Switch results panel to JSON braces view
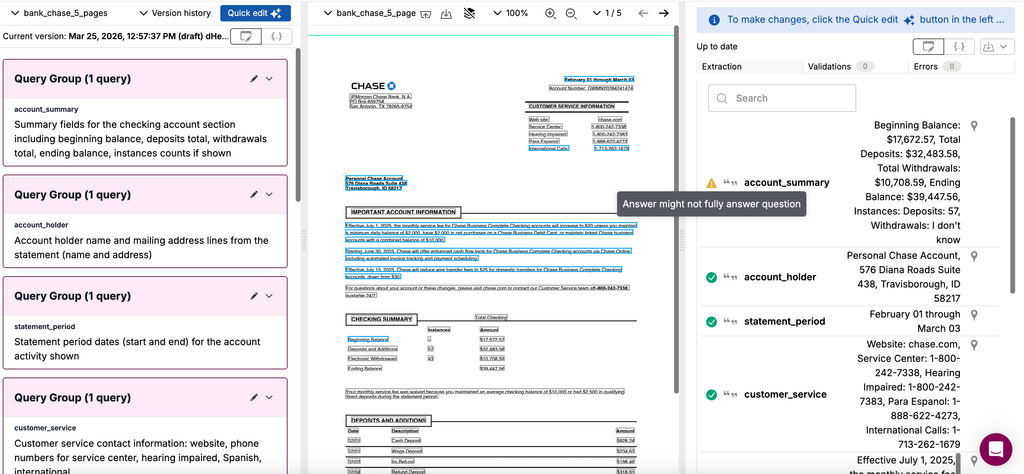This screenshot has width=1024, height=474. tap(959, 46)
